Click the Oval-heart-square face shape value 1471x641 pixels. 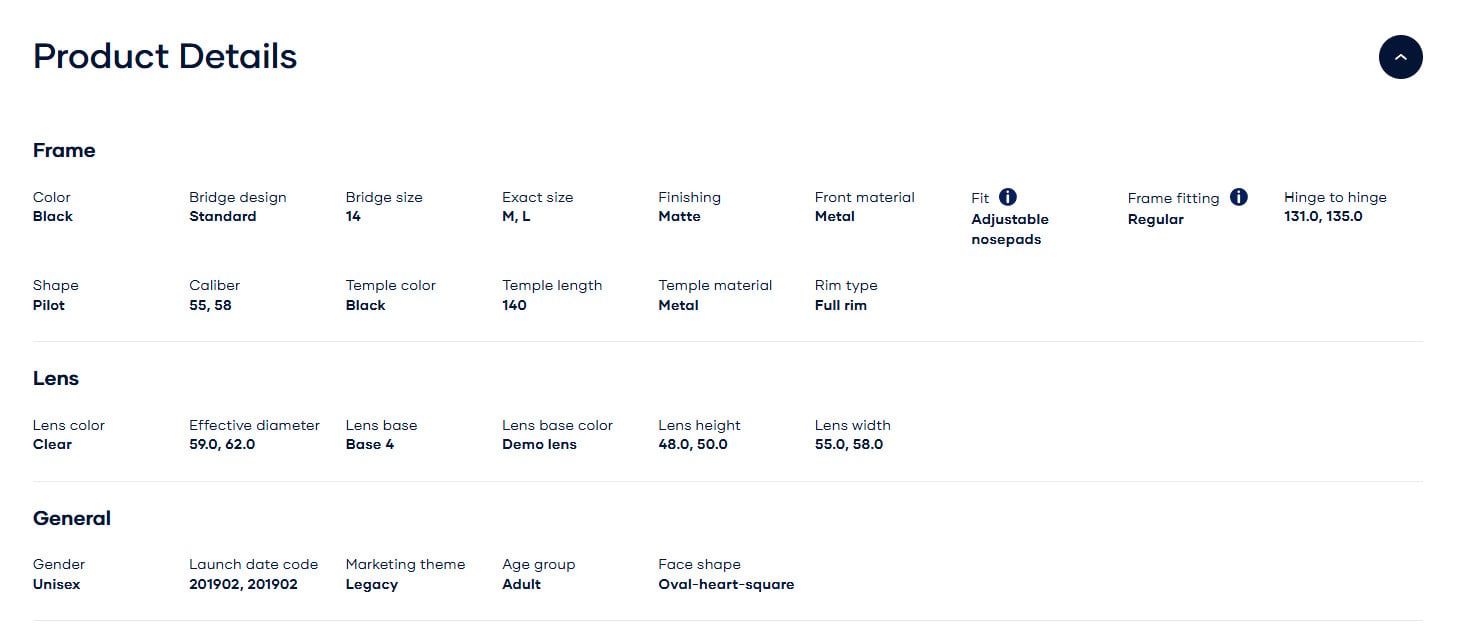(726, 584)
